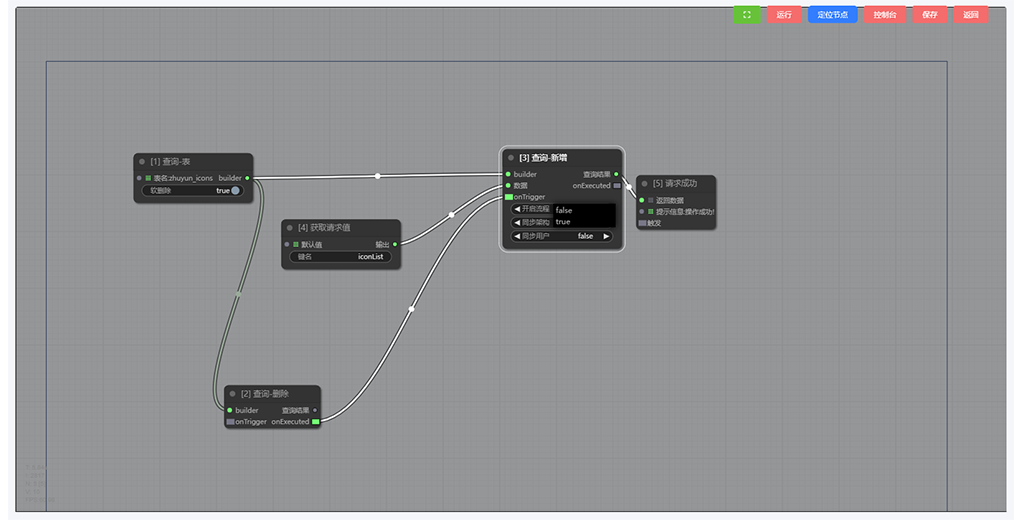Click the 表名 input port of node 1
The image size is (1024, 520).
139,178
